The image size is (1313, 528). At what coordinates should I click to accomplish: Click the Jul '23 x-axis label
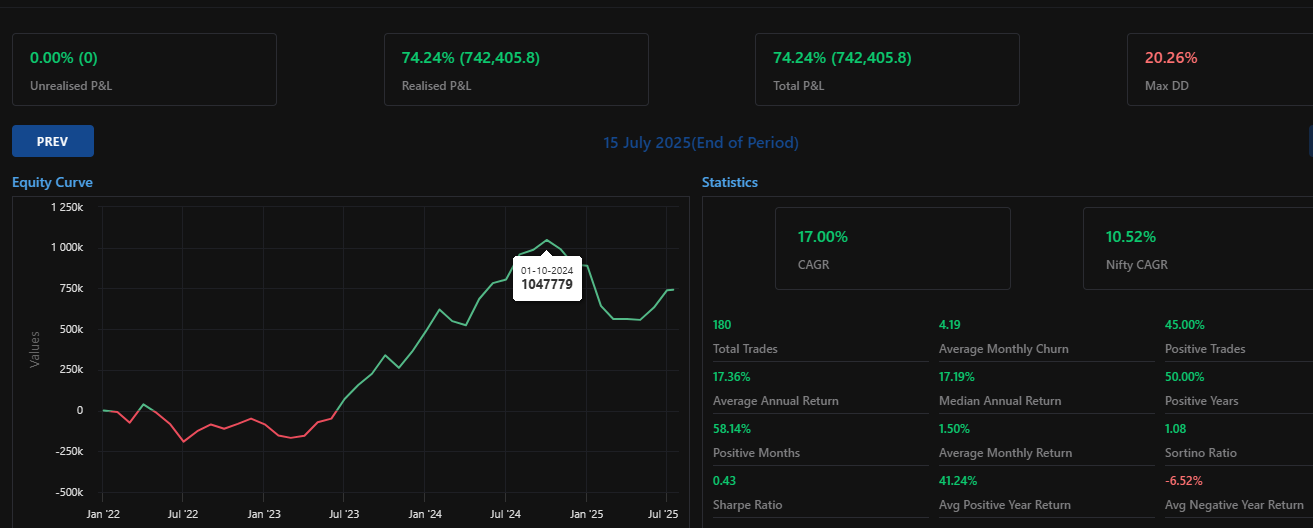point(343,513)
